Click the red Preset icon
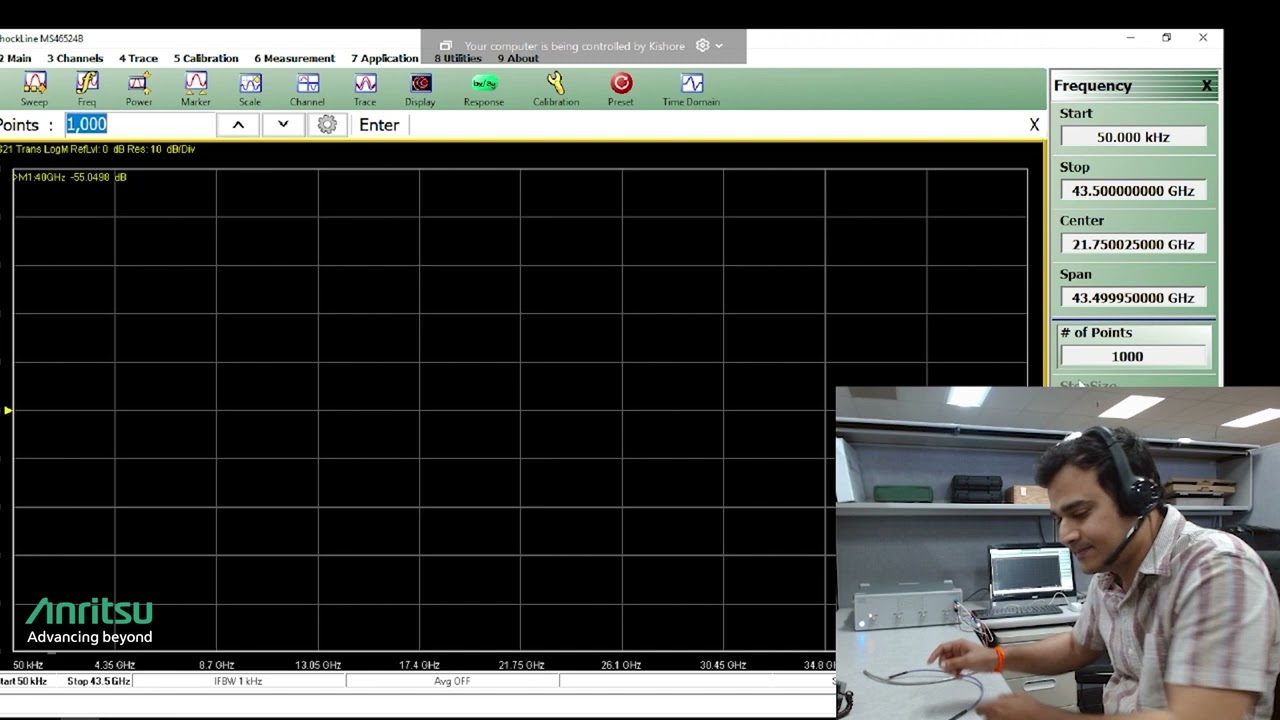The width and height of the screenshot is (1280, 720). click(x=621, y=89)
